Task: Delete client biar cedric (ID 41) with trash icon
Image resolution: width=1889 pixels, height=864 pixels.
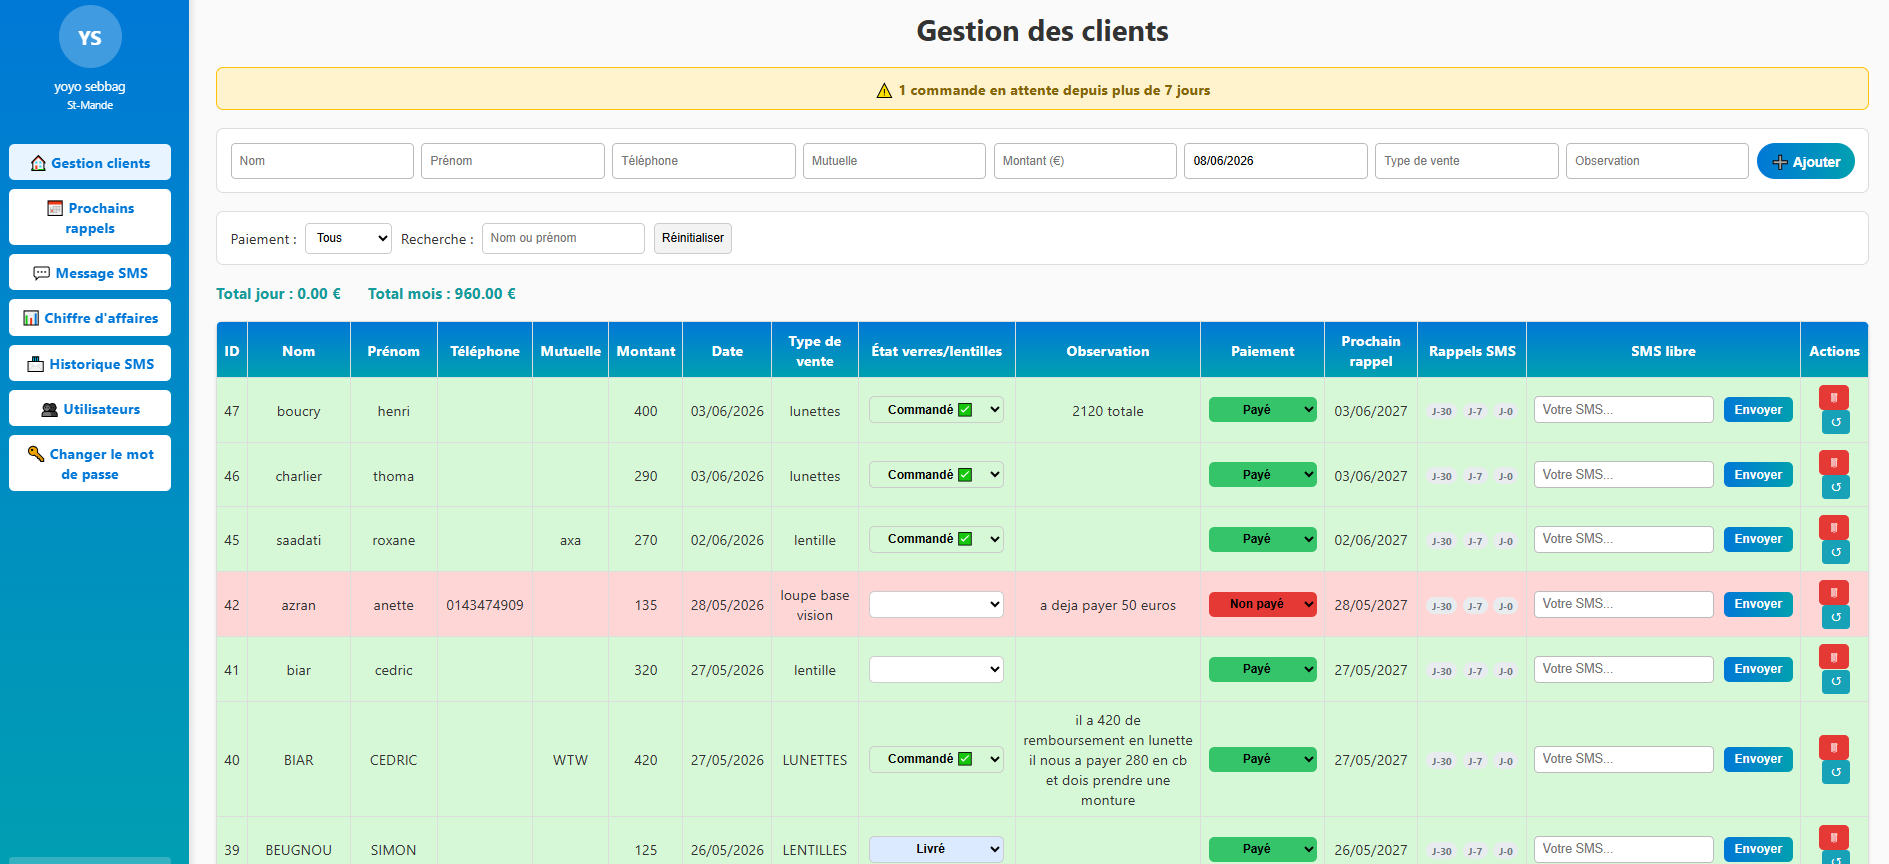Action: 1834,656
